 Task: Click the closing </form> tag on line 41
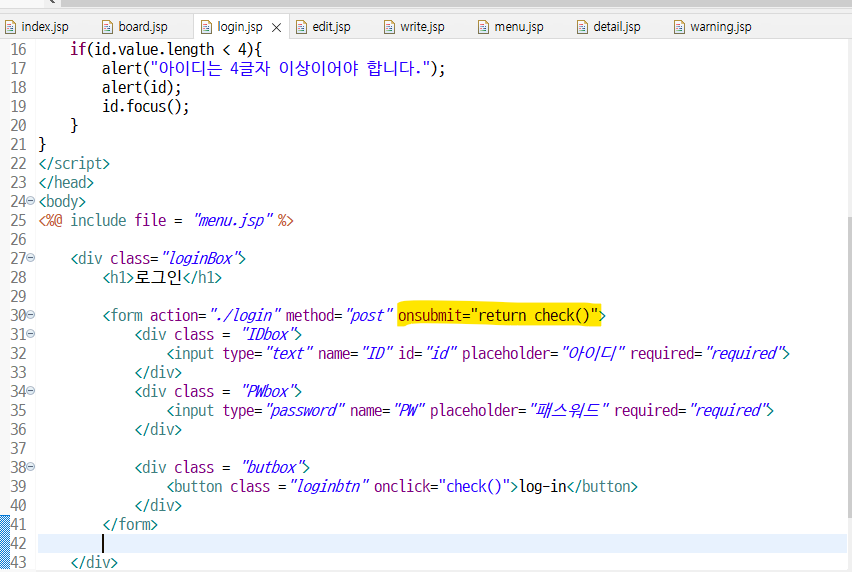coord(130,524)
